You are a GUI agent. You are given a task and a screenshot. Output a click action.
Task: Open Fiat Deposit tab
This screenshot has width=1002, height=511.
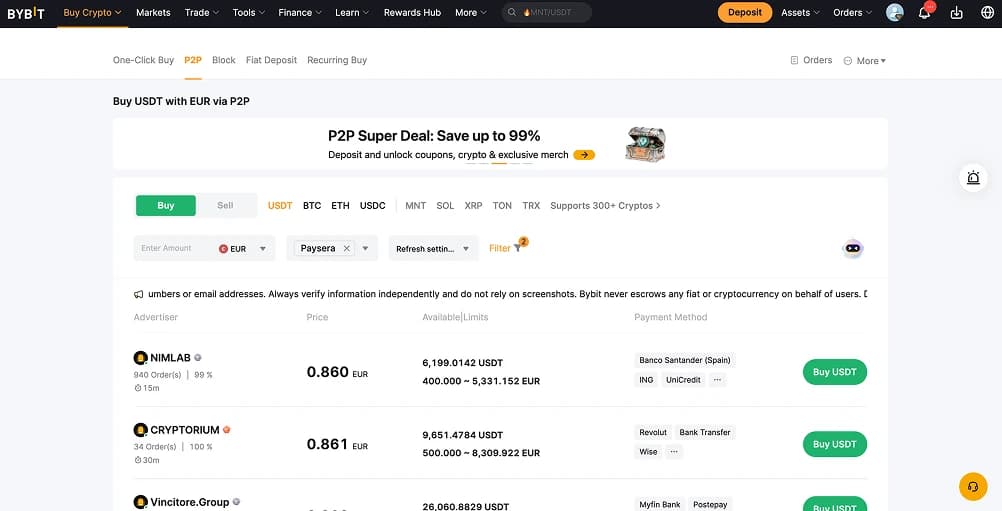(272, 60)
